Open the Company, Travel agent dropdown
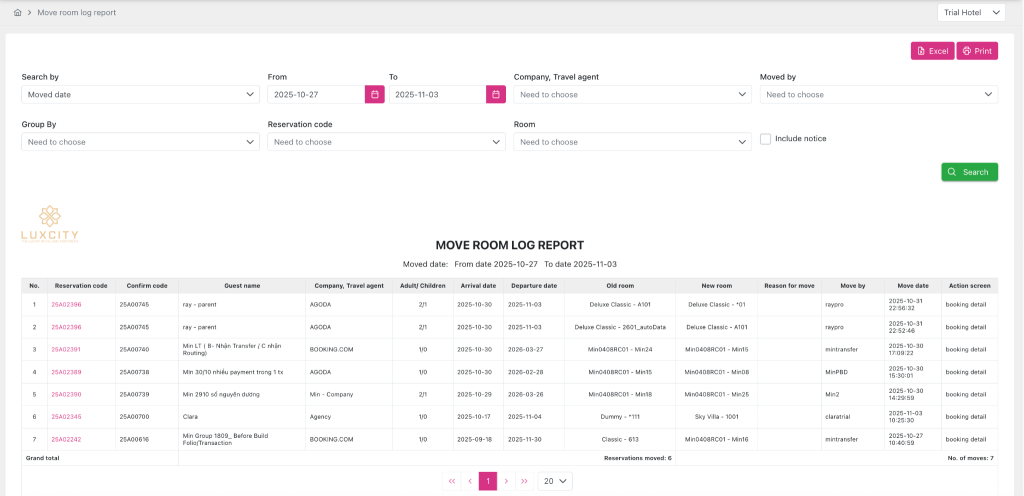 [x=632, y=94]
